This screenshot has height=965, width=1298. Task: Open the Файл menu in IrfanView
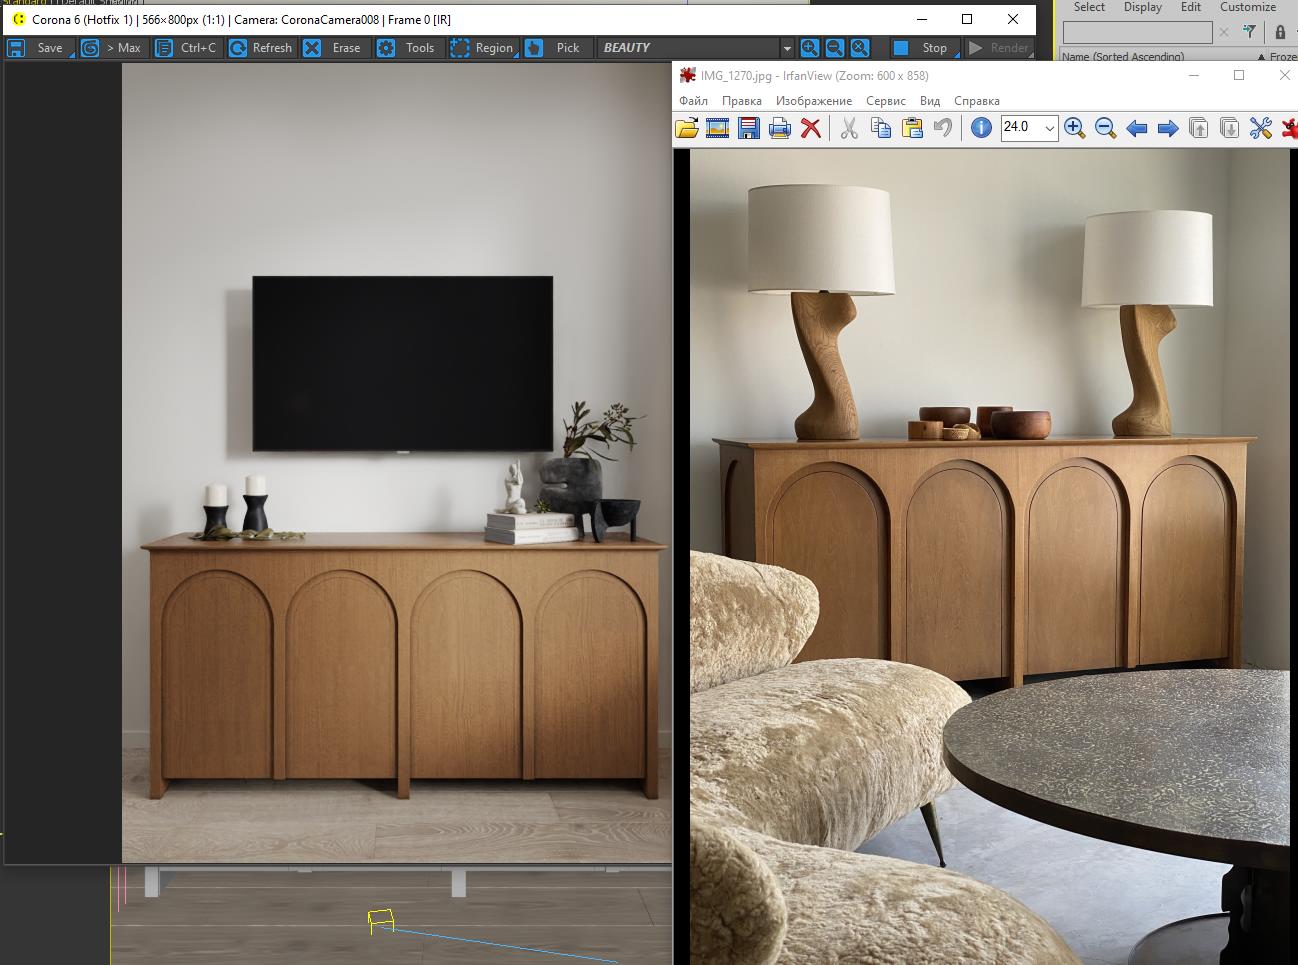click(693, 101)
